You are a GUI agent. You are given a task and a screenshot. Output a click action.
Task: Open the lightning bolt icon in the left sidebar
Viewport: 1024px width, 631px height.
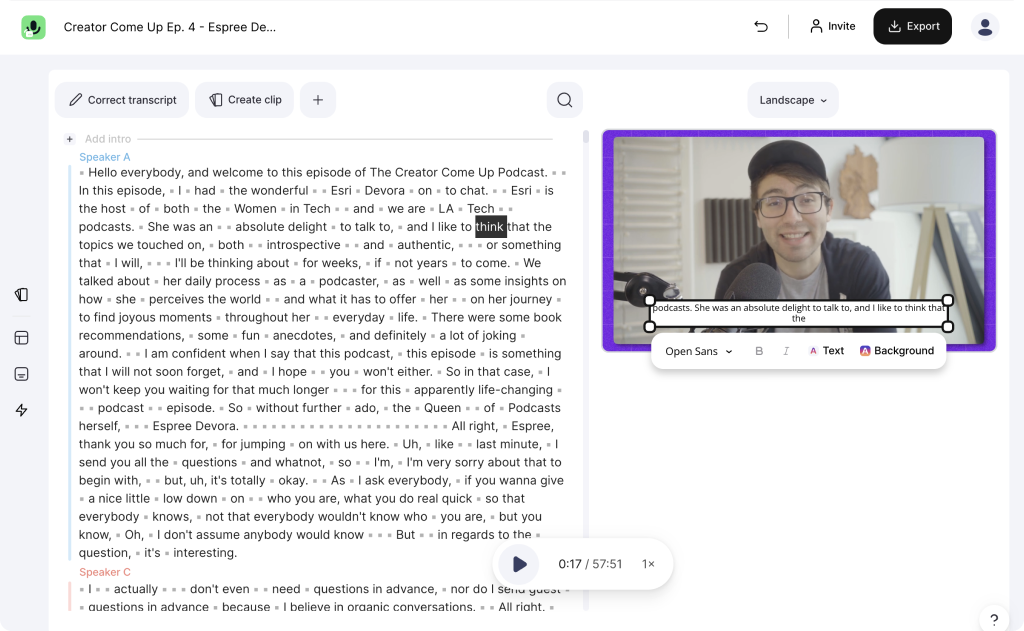(22, 410)
